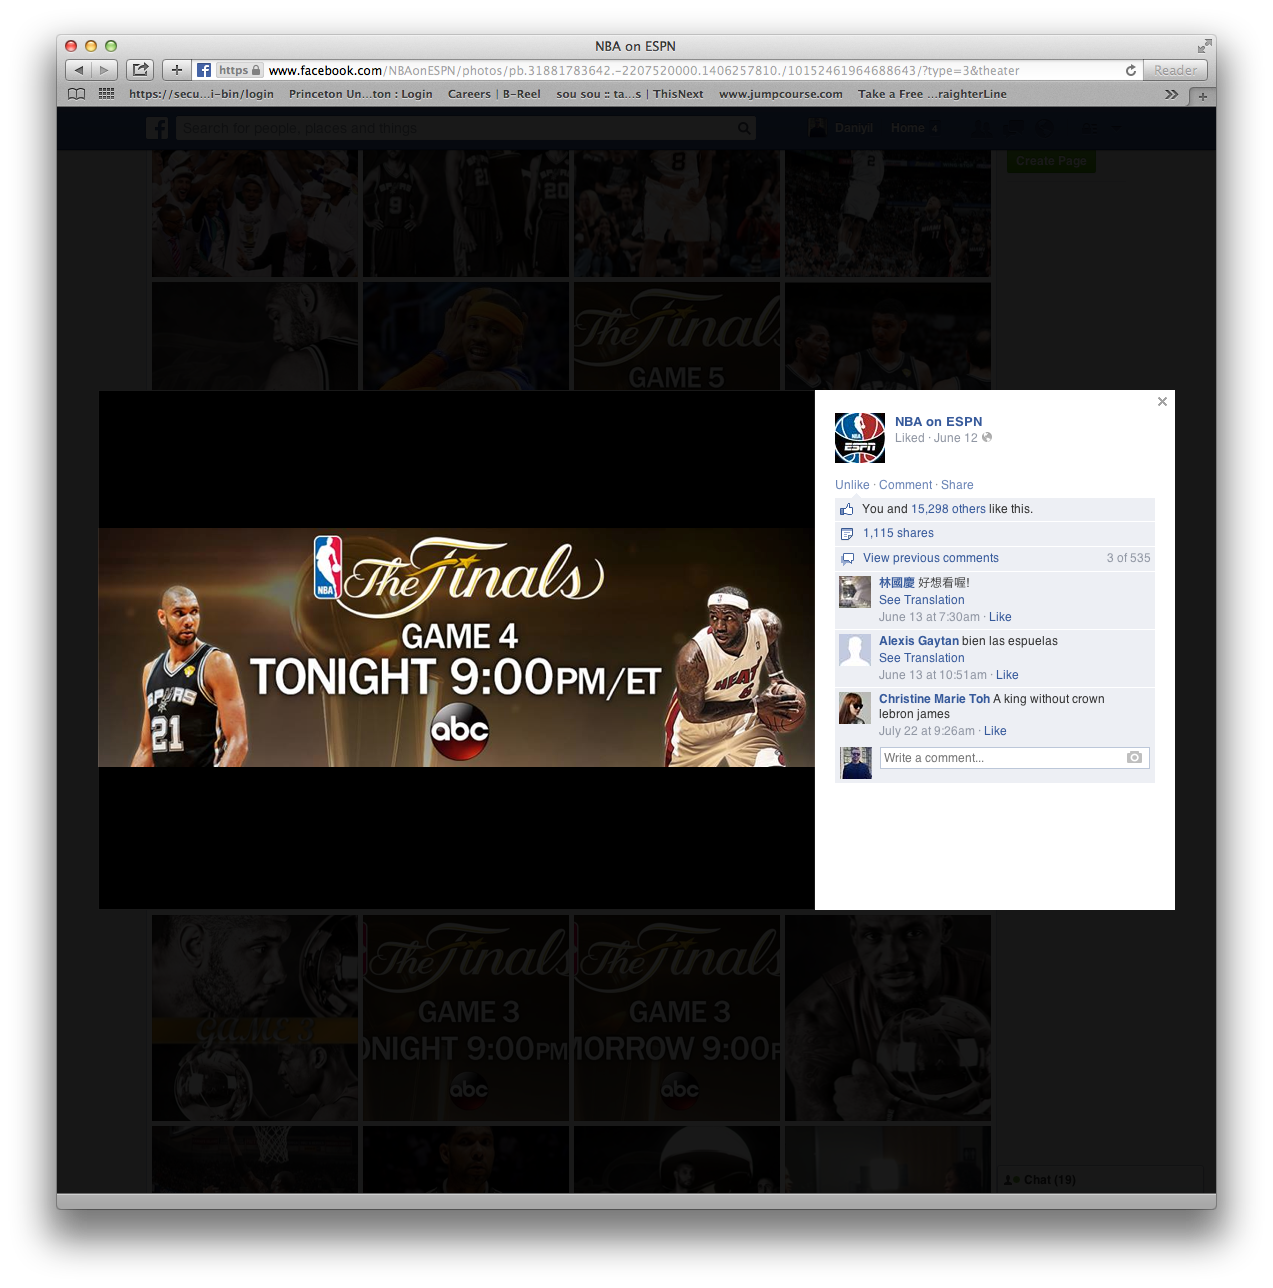
Task: See Translation for Alexis Gaytan's comment
Action: [x=922, y=658]
